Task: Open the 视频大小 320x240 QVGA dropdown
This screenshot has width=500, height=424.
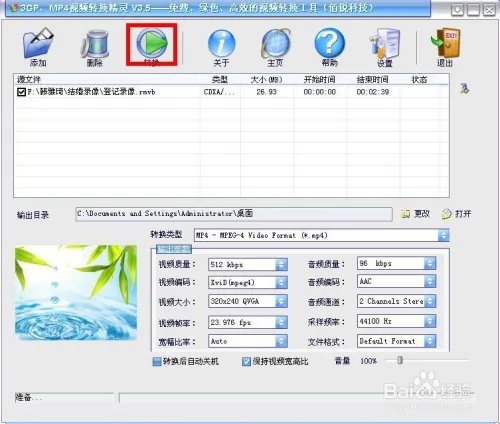Action: click(281, 301)
